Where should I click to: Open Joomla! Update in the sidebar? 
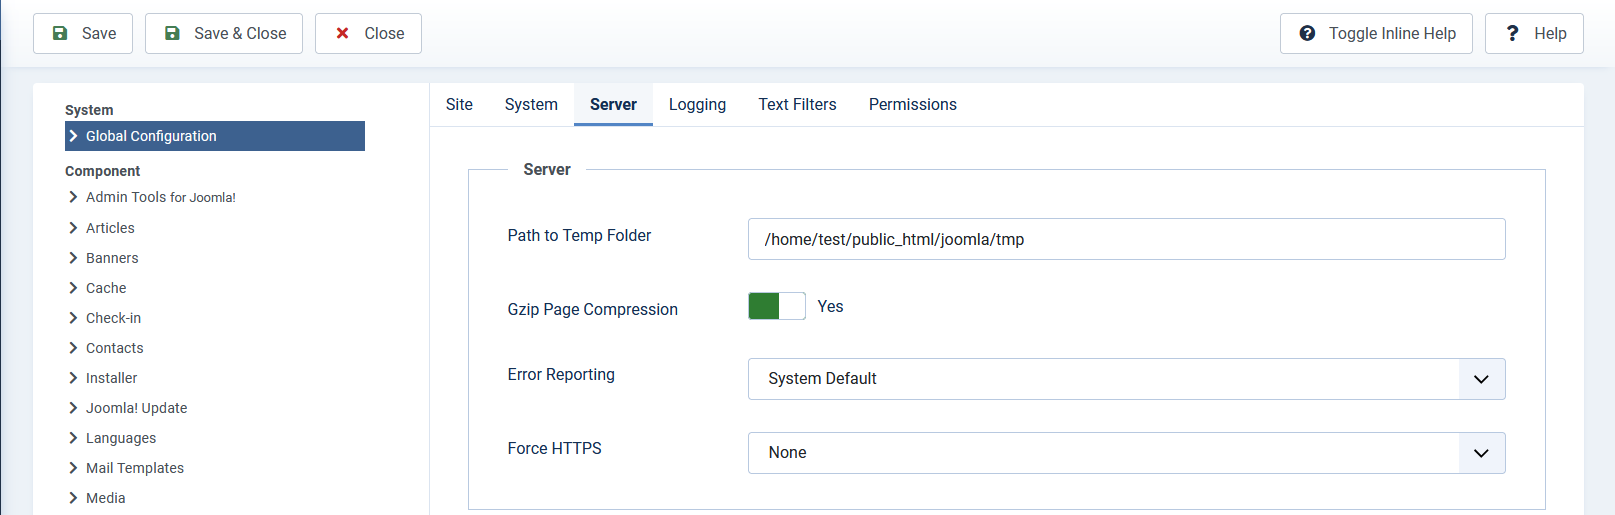[136, 408]
